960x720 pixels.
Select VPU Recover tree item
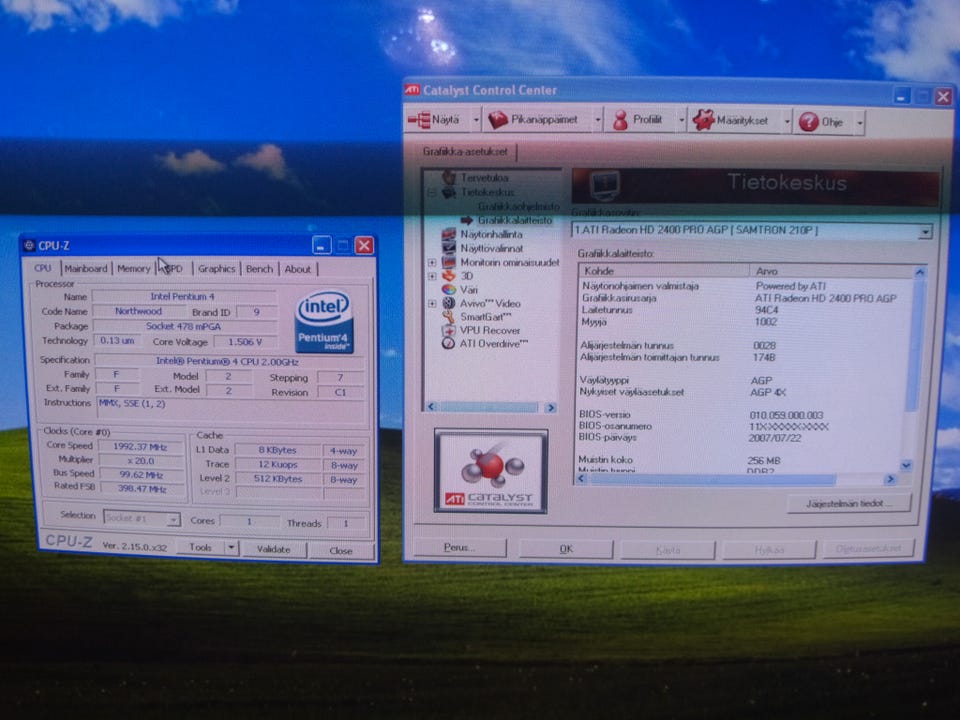[x=490, y=330]
